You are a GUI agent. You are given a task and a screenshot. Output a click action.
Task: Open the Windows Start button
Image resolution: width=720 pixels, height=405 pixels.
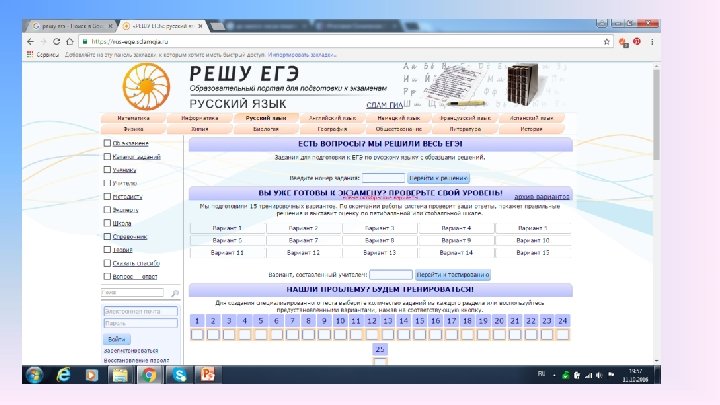pyautogui.click(x=34, y=375)
